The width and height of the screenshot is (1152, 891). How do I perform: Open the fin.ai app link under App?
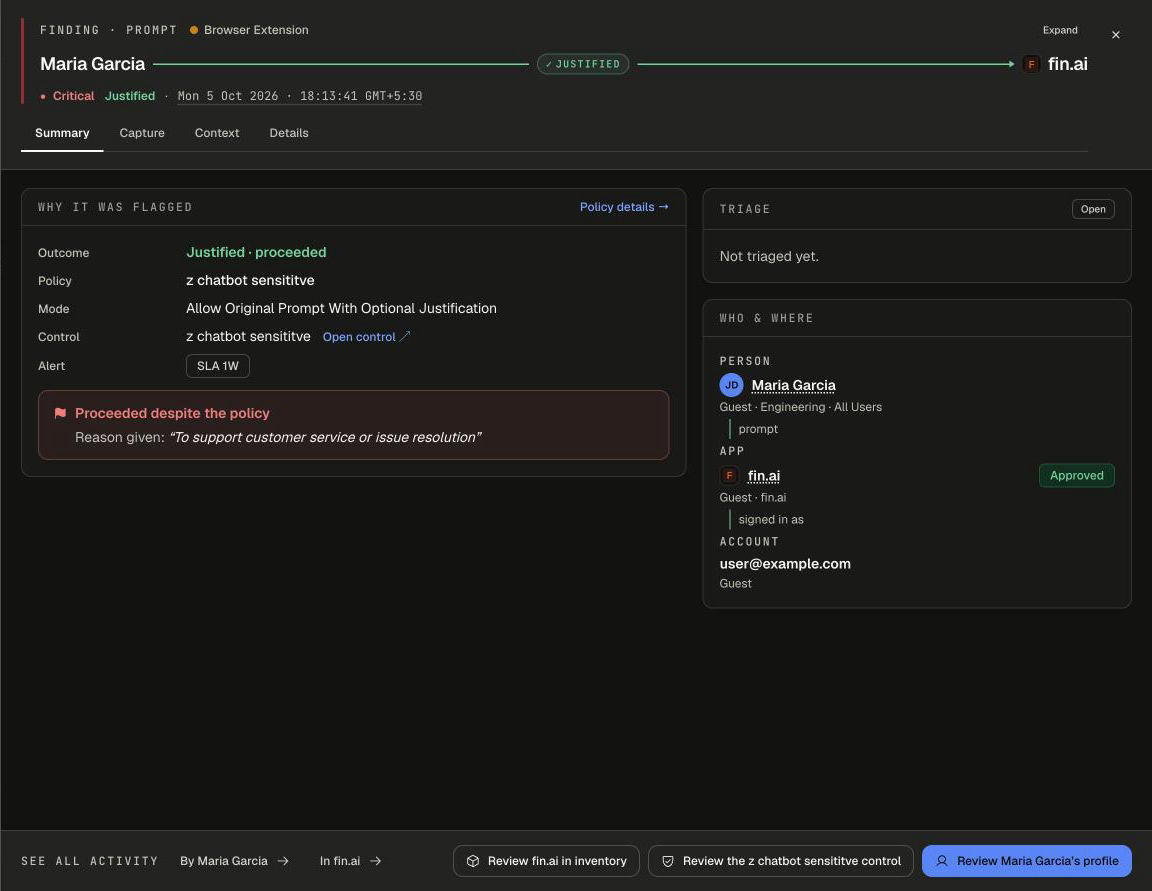[x=764, y=475]
